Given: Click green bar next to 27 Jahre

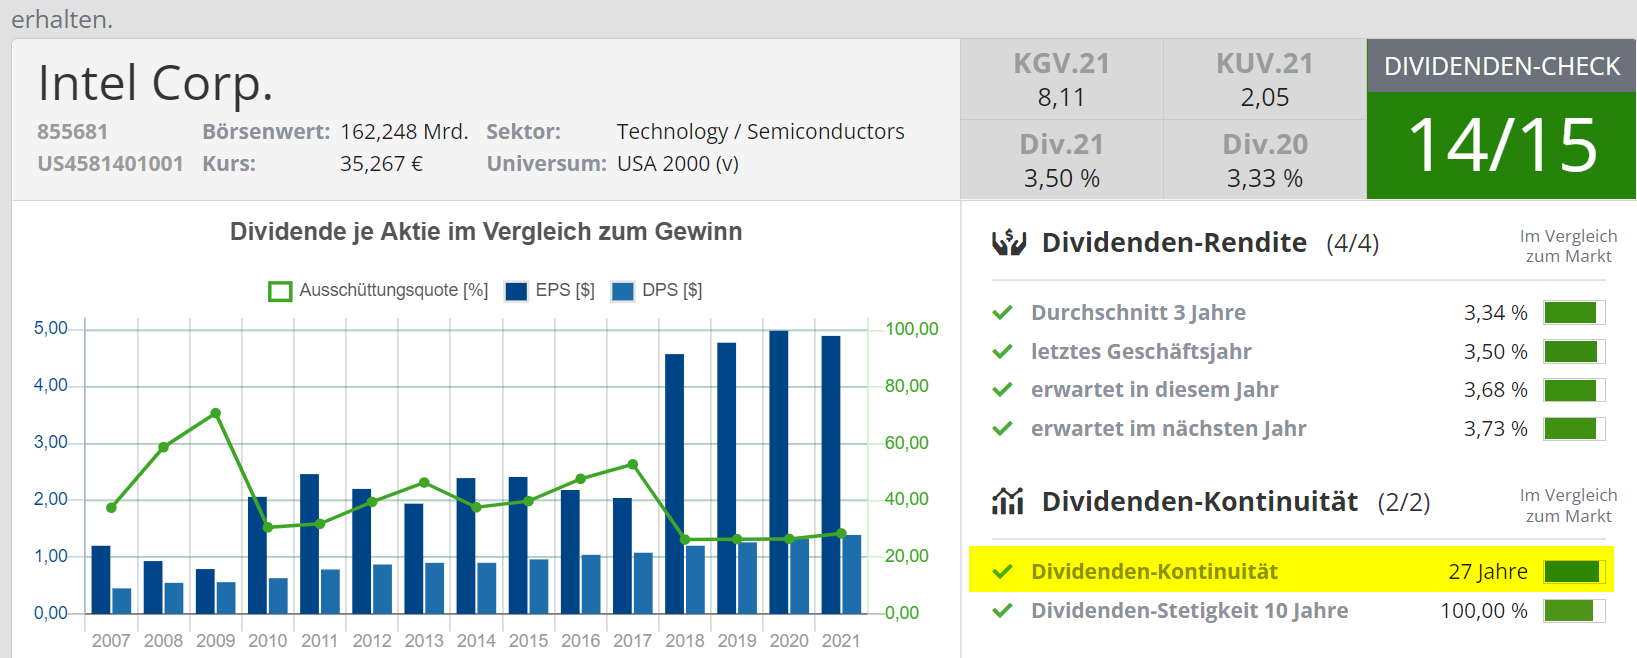Looking at the screenshot, I should (1574, 572).
